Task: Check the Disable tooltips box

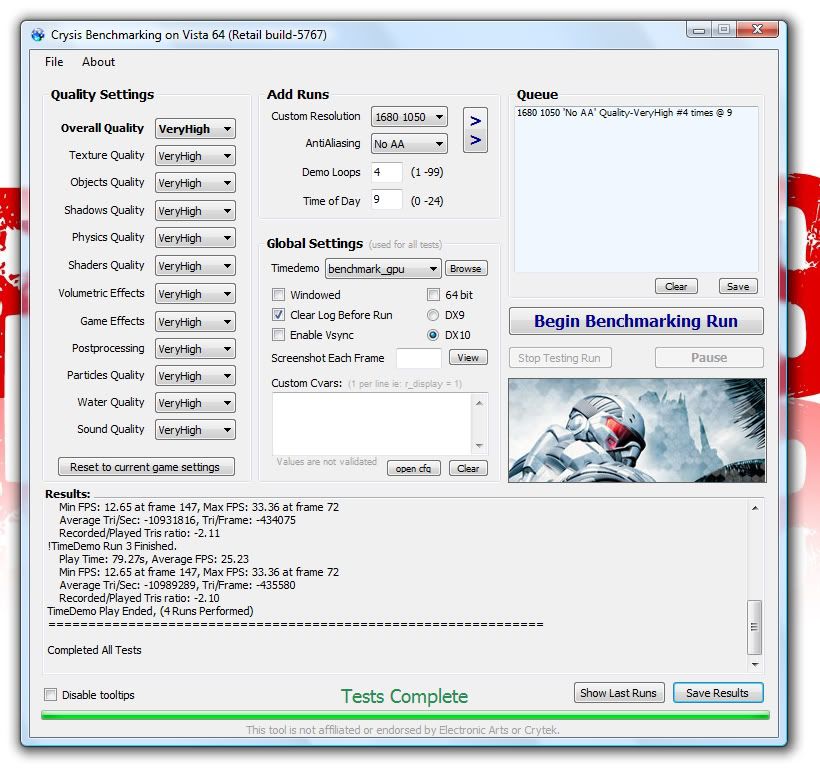Action: 51,695
